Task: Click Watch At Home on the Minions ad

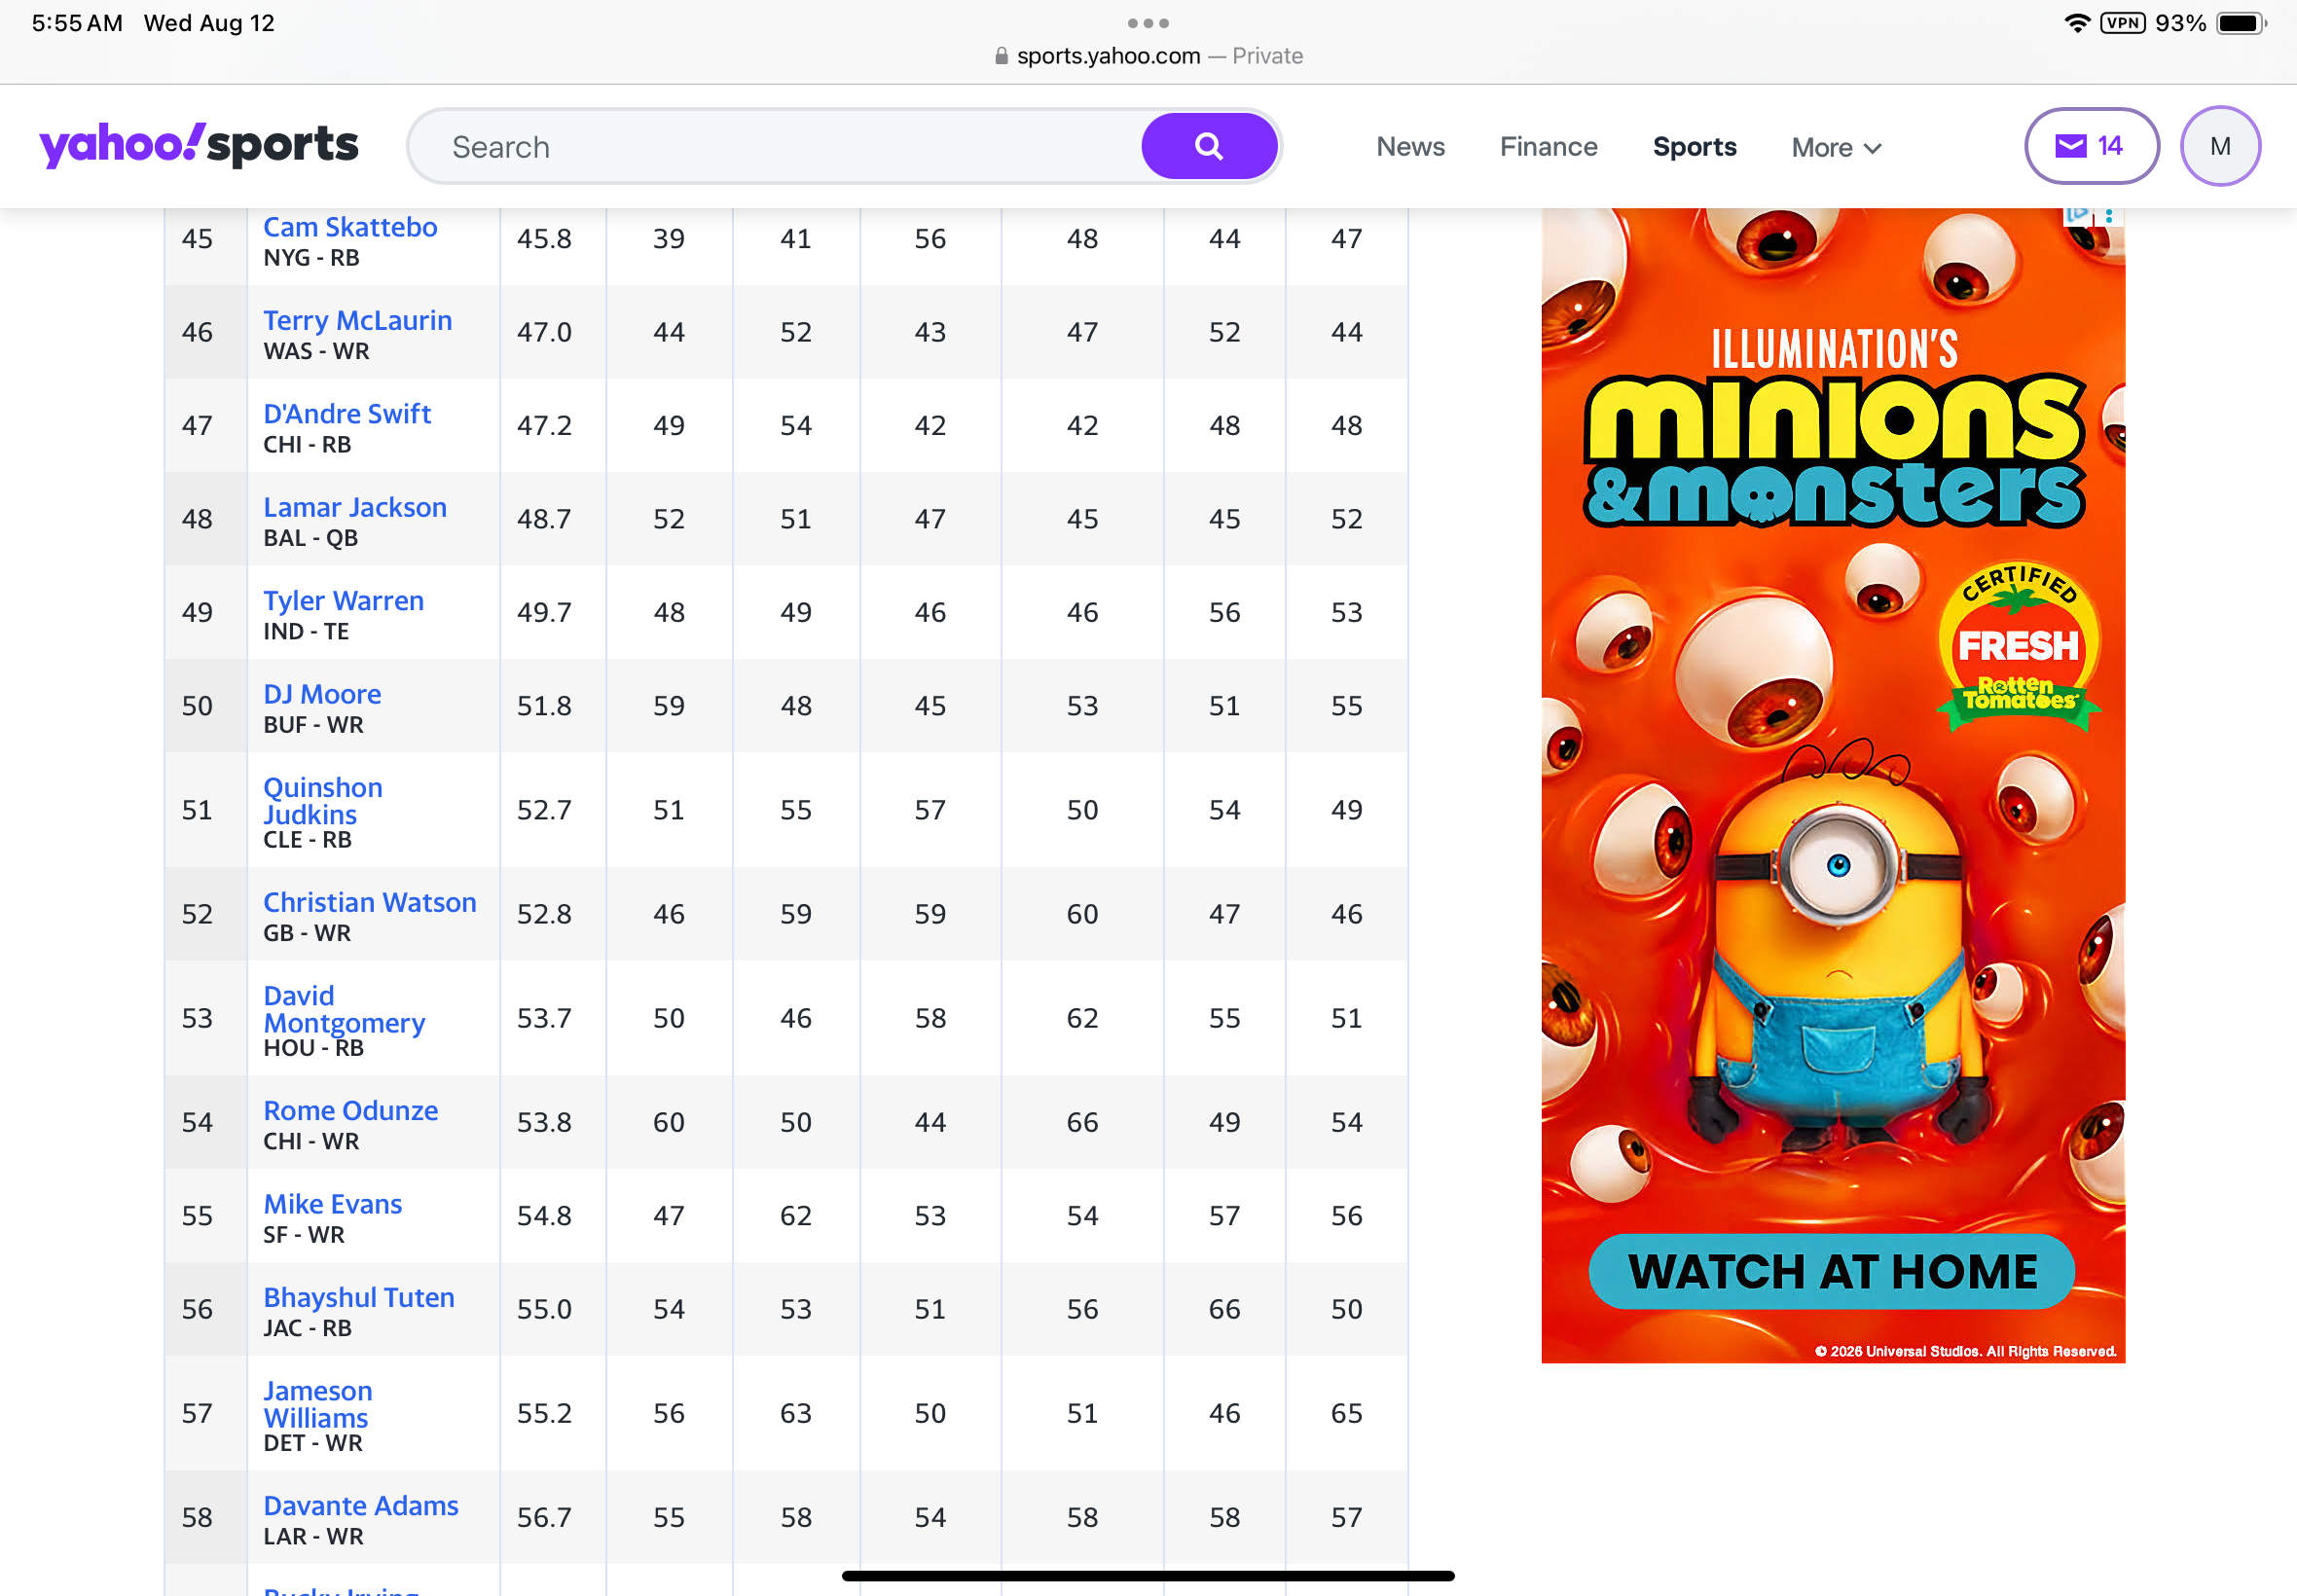Action: pos(1831,1271)
